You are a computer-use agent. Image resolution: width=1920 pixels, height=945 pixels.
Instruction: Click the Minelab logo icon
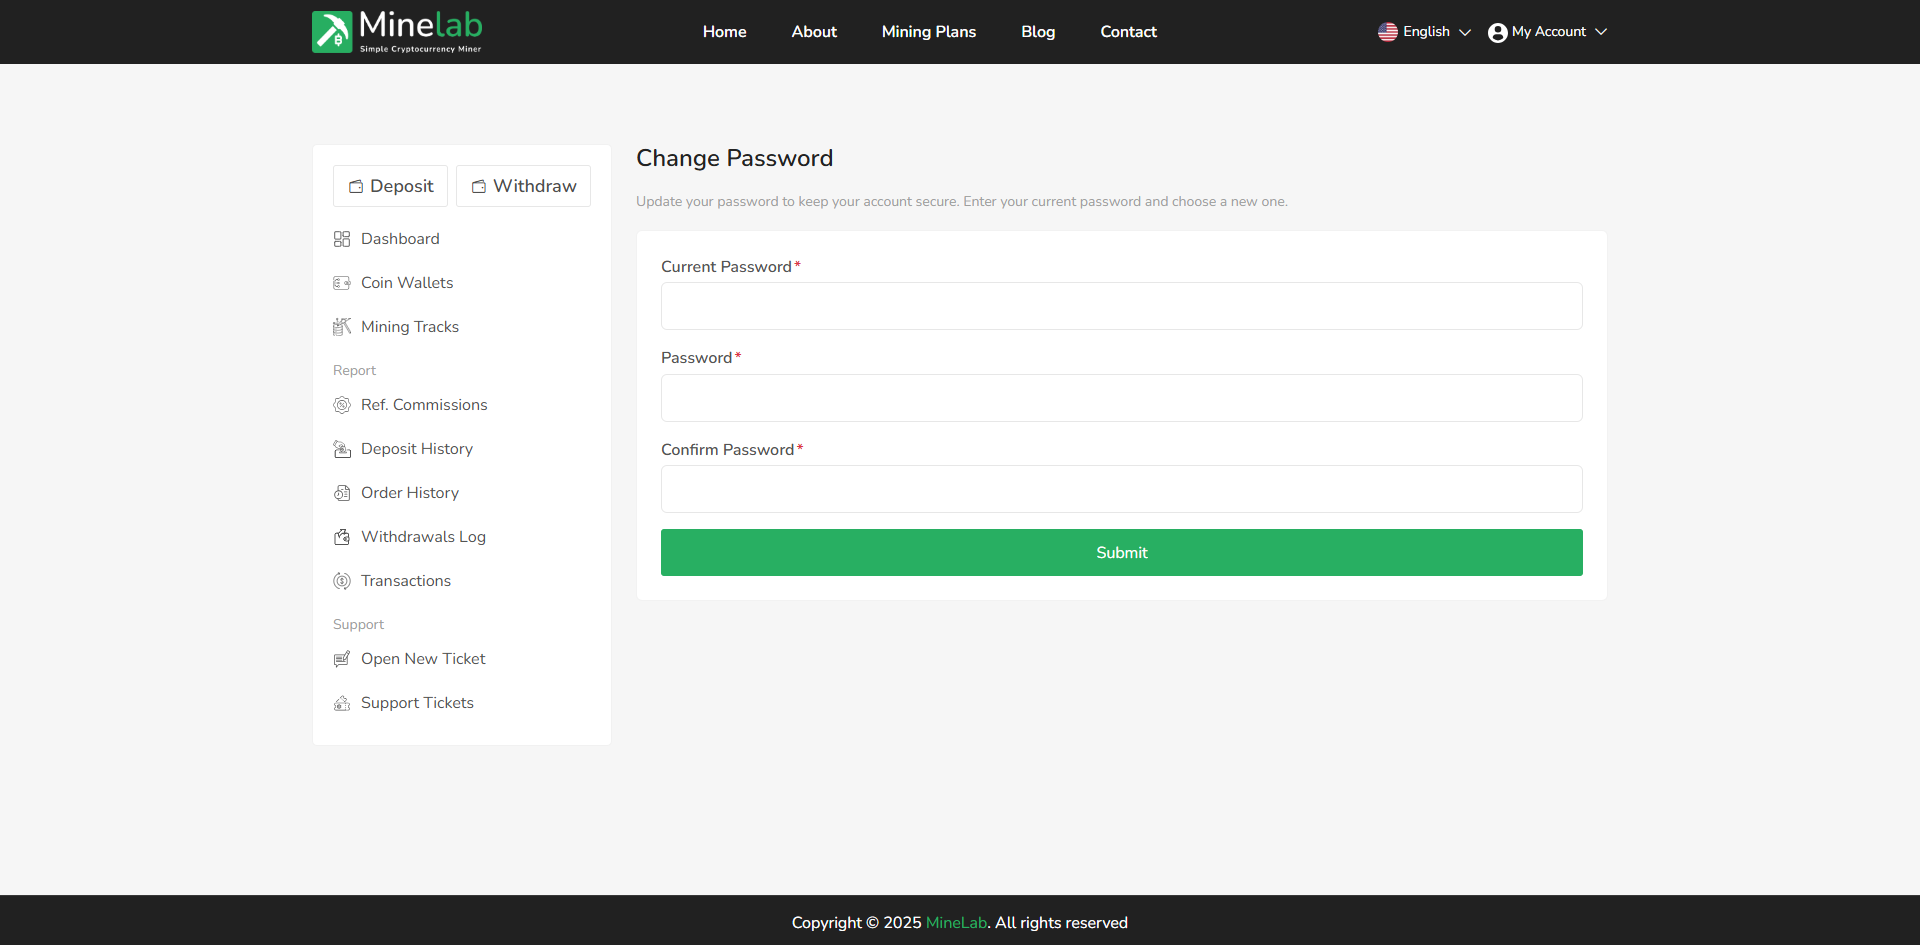pos(332,32)
